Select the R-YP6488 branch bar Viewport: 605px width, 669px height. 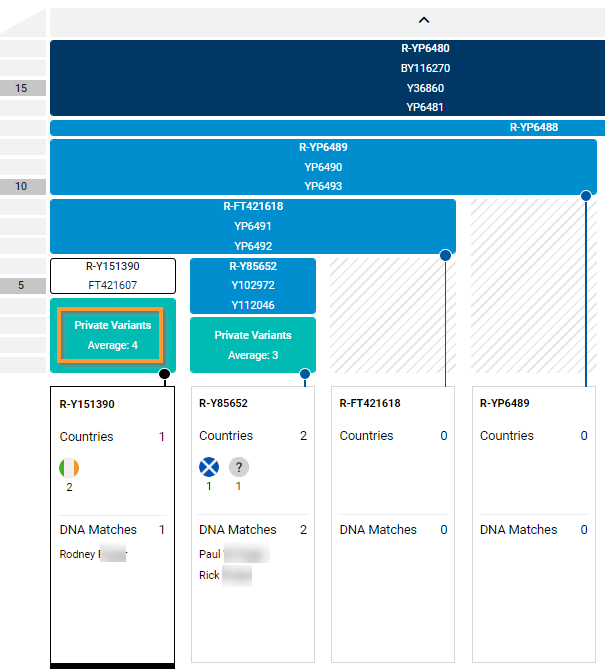click(x=533, y=128)
